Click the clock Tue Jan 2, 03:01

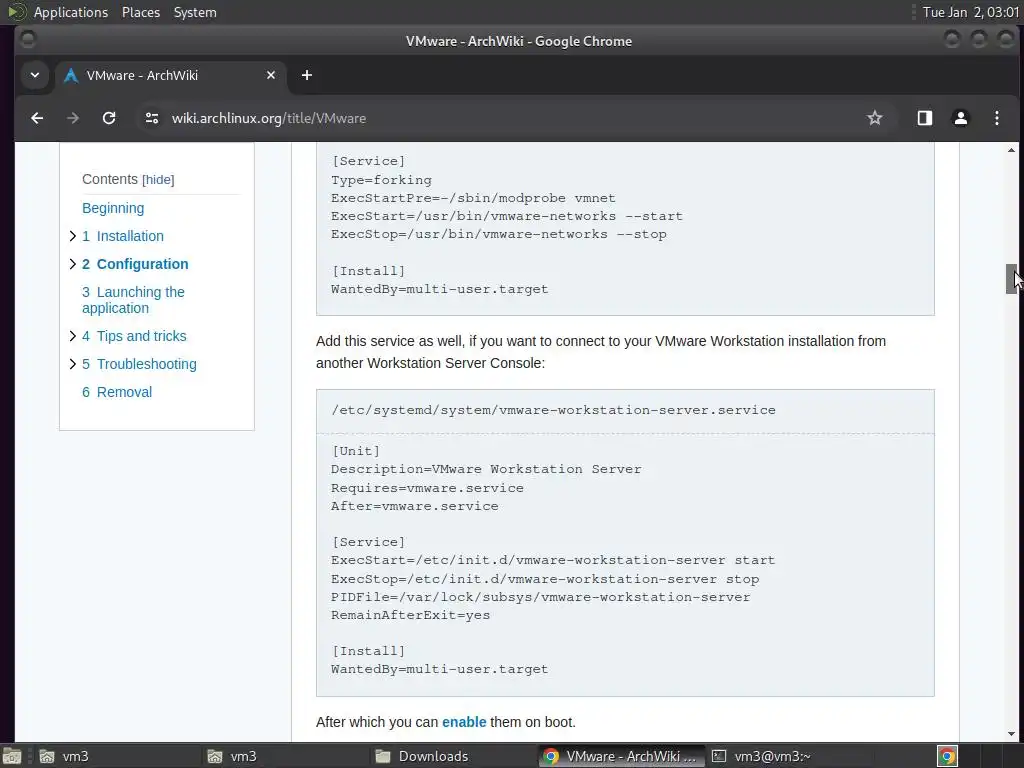pos(970,12)
